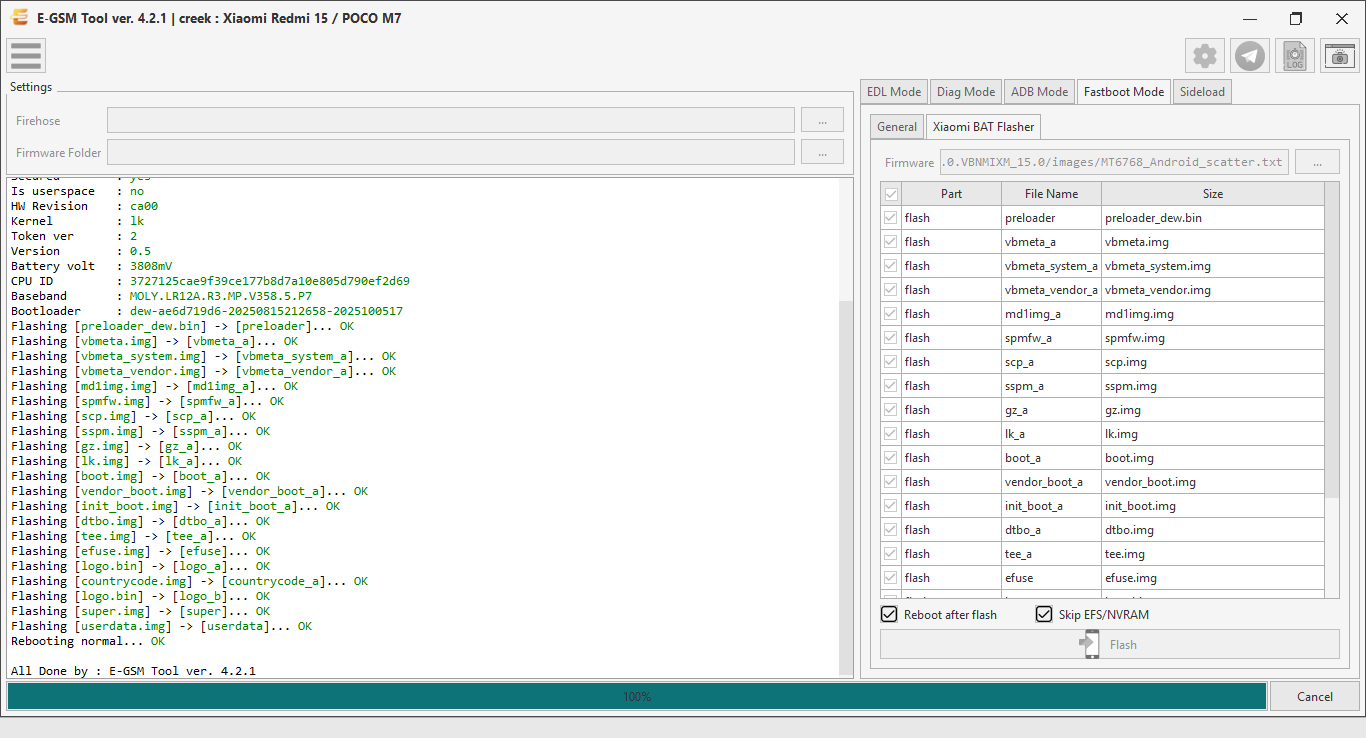The image size is (1366, 738).
Task: Uncheck the boot_a row checkbox
Action: (891, 458)
